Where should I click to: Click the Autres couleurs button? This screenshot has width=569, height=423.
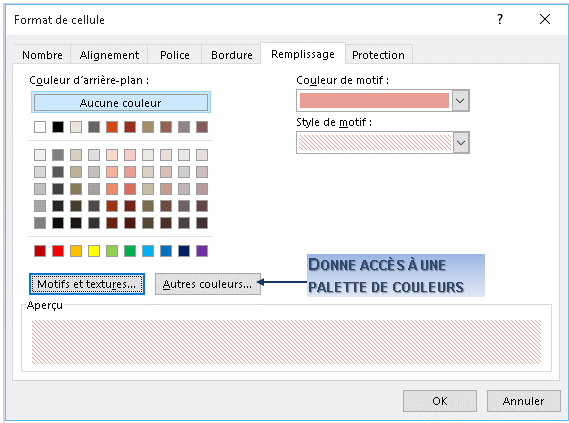208,284
